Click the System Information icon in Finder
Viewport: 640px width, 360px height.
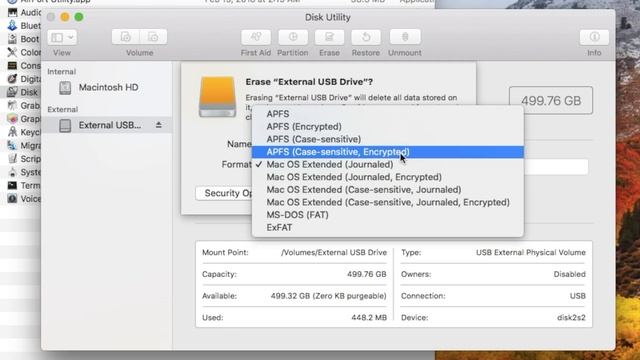pos(12,172)
